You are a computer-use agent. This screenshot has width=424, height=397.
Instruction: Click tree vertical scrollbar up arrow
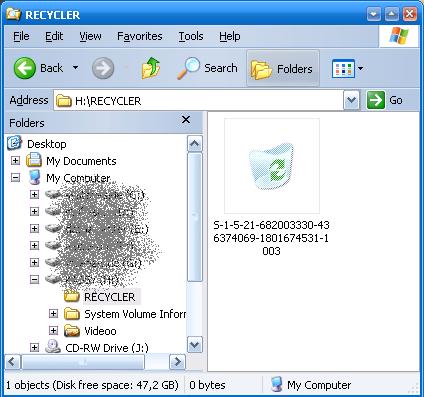194,144
